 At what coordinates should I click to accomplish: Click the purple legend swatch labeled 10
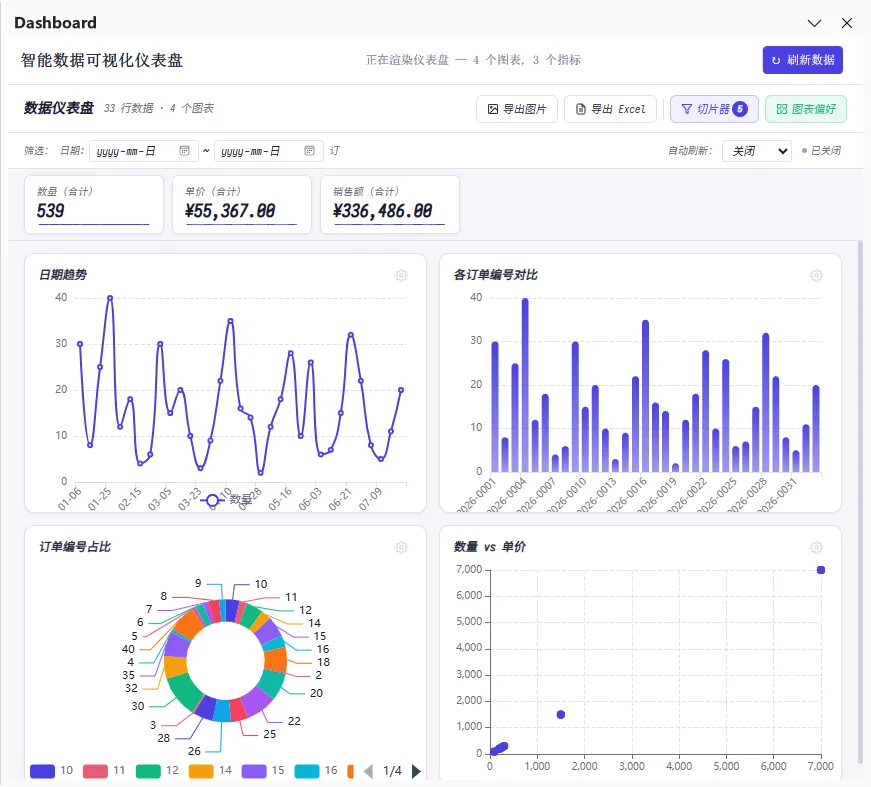(x=42, y=771)
